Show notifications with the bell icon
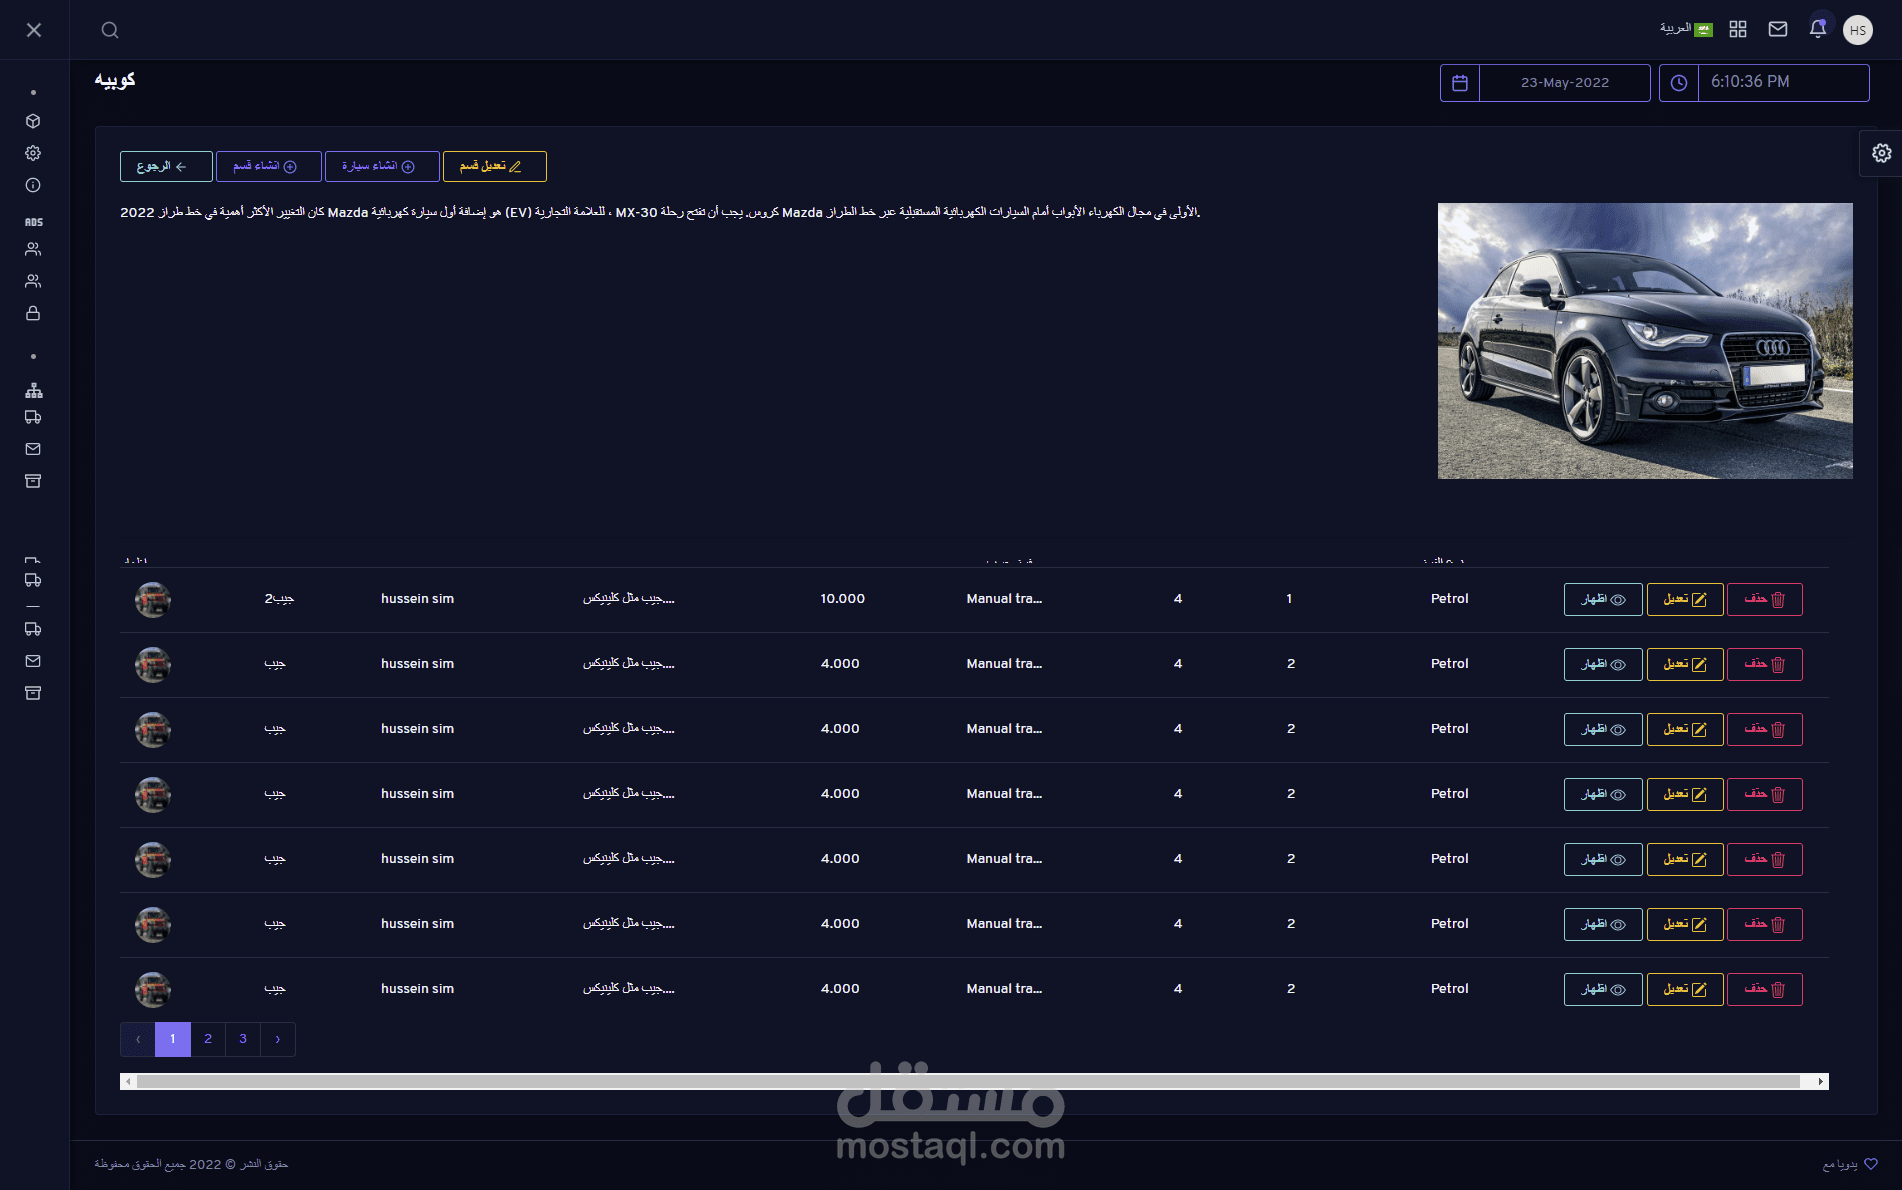 [x=1818, y=29]
